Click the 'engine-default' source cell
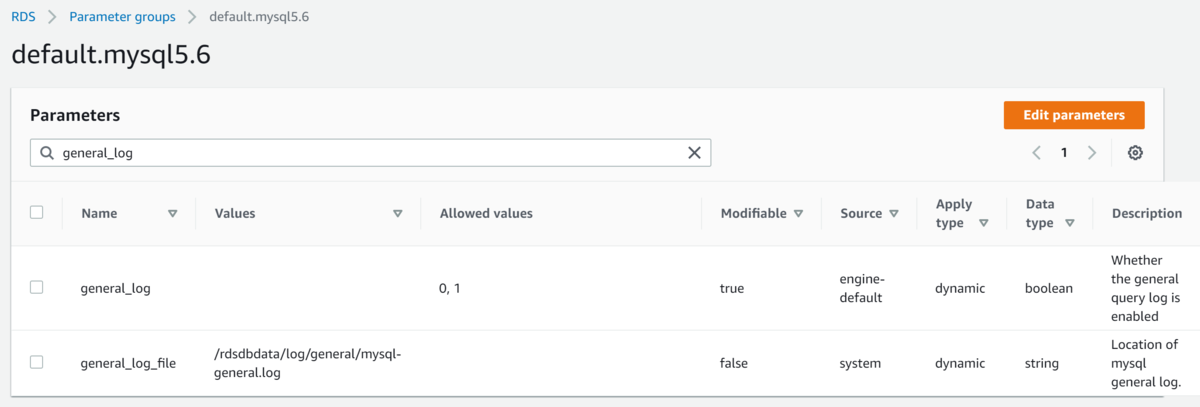 point(862,288)
